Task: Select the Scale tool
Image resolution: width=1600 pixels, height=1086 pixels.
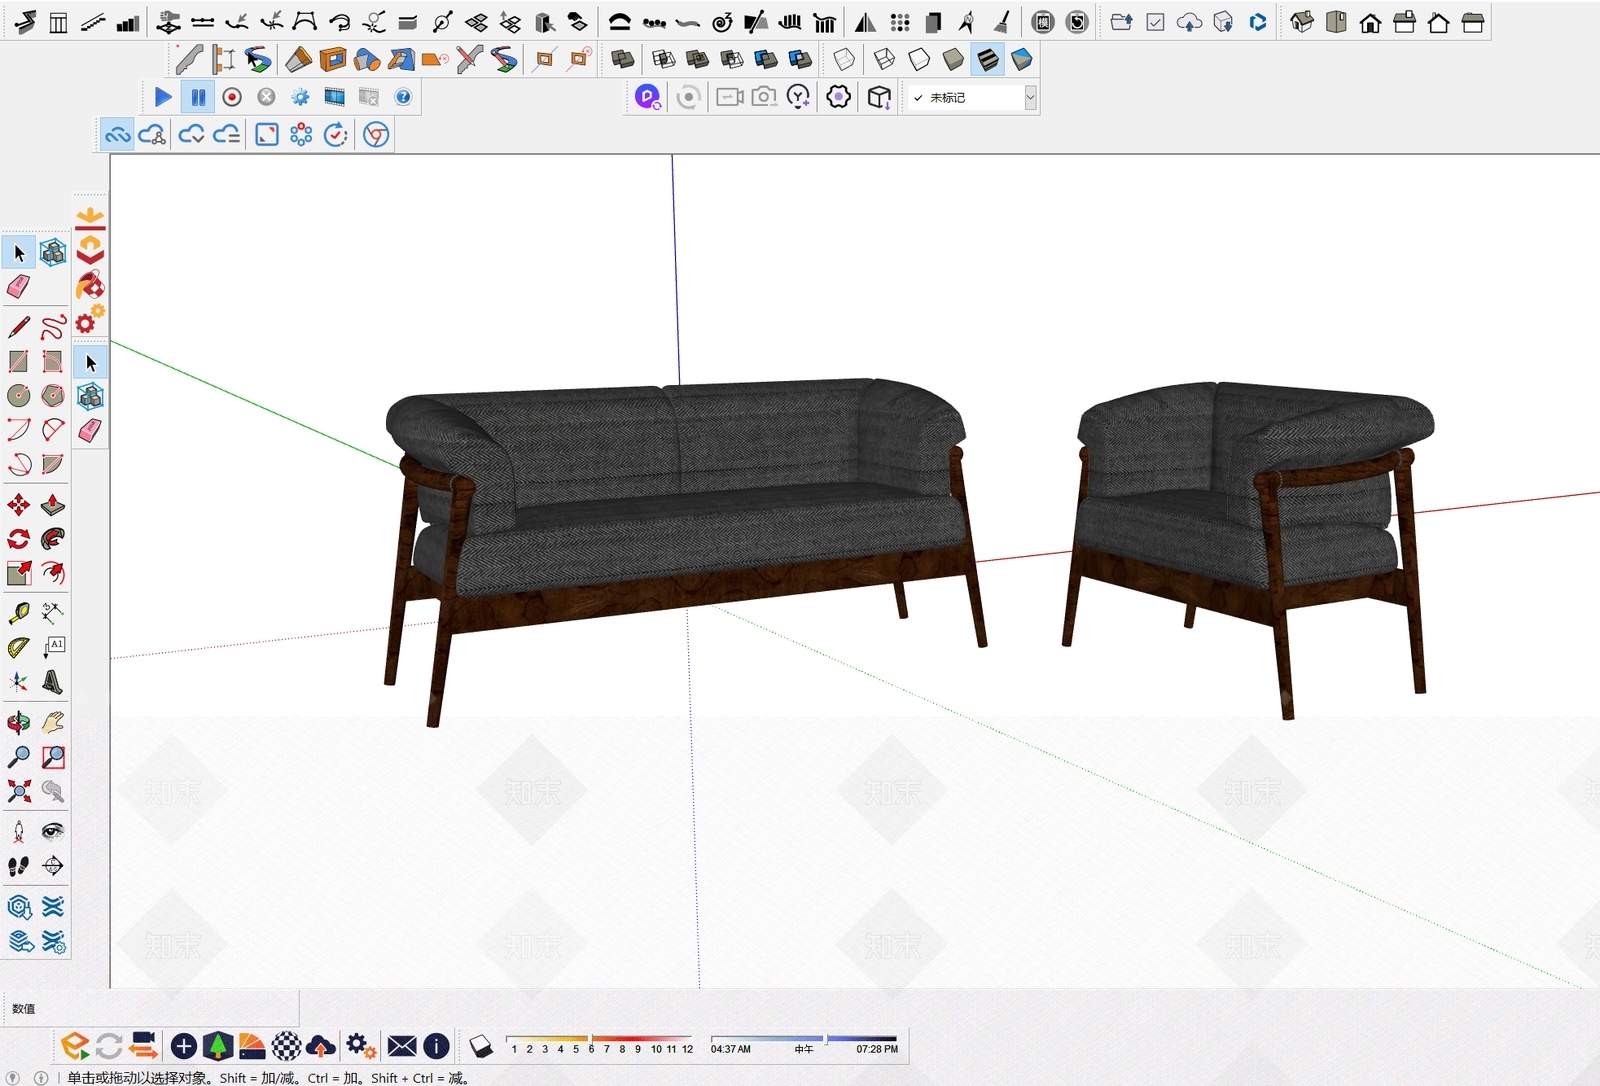Action: click(x=19, y=573)
